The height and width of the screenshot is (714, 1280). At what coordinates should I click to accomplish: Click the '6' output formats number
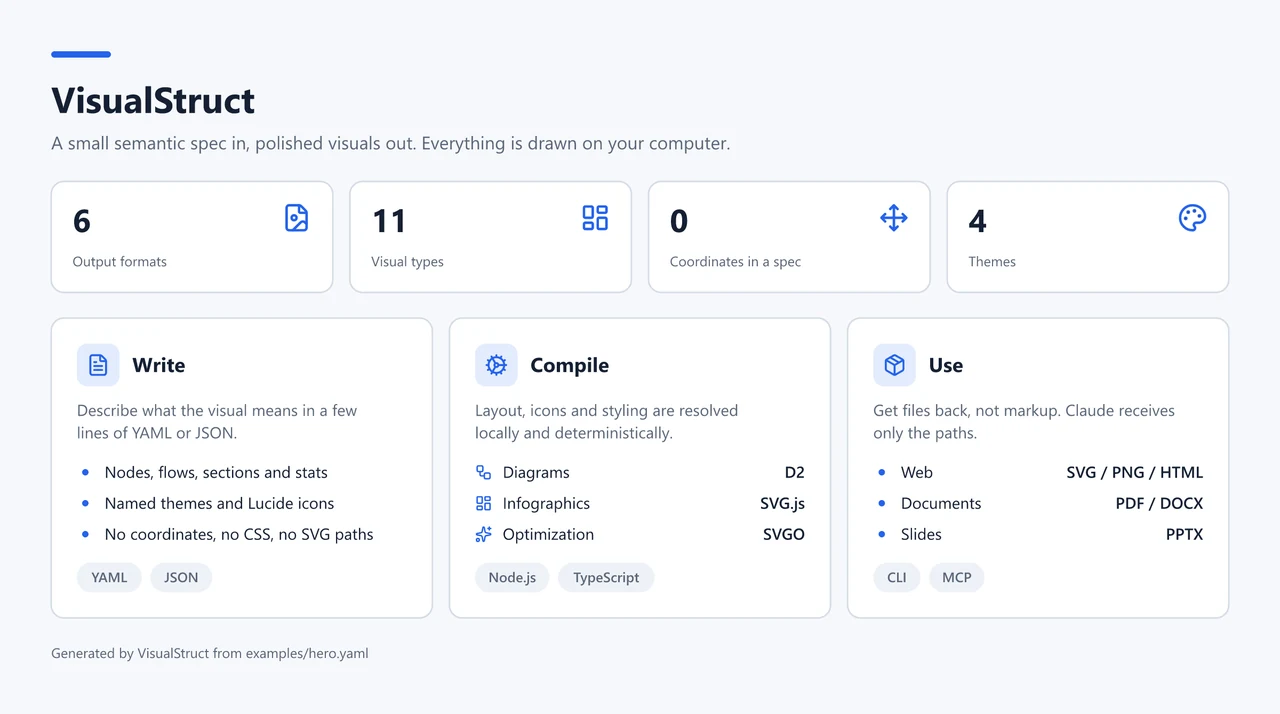(x=82, y=221)
